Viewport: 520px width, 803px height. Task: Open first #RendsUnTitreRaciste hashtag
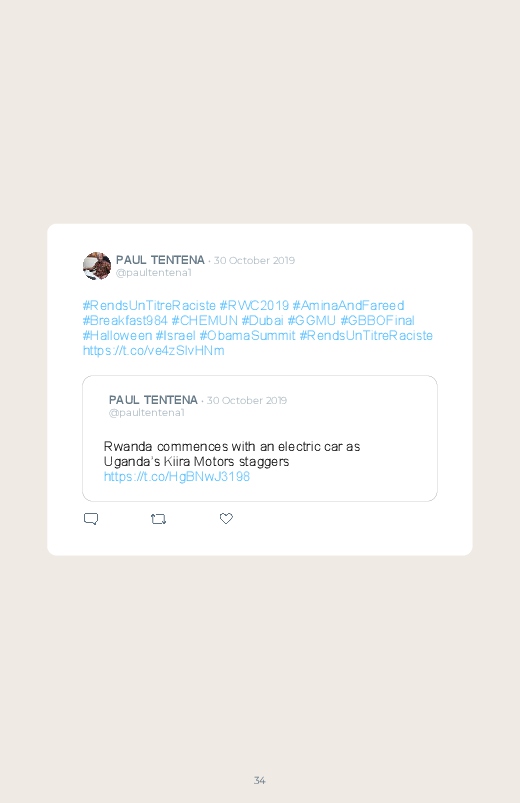(x=149, y=305)
